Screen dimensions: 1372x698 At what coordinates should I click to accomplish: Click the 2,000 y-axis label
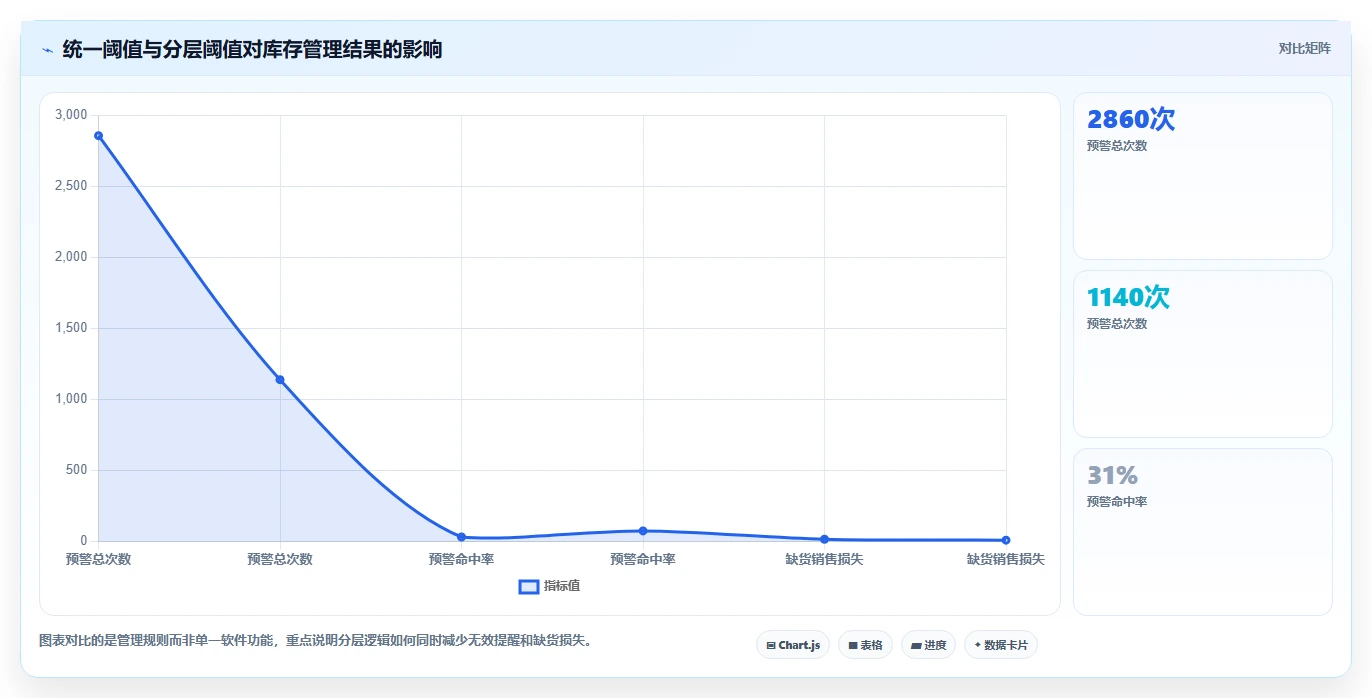point(71,257)
